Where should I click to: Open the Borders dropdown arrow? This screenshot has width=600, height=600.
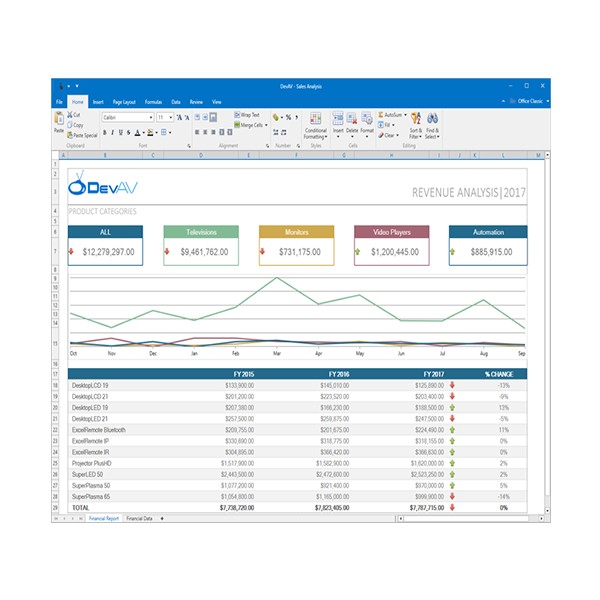[170, 133]
